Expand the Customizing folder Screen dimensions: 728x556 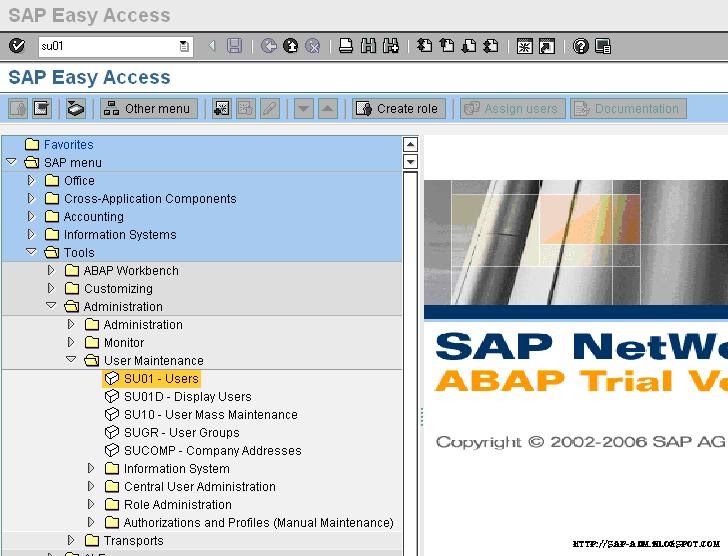tap(51, 288)
